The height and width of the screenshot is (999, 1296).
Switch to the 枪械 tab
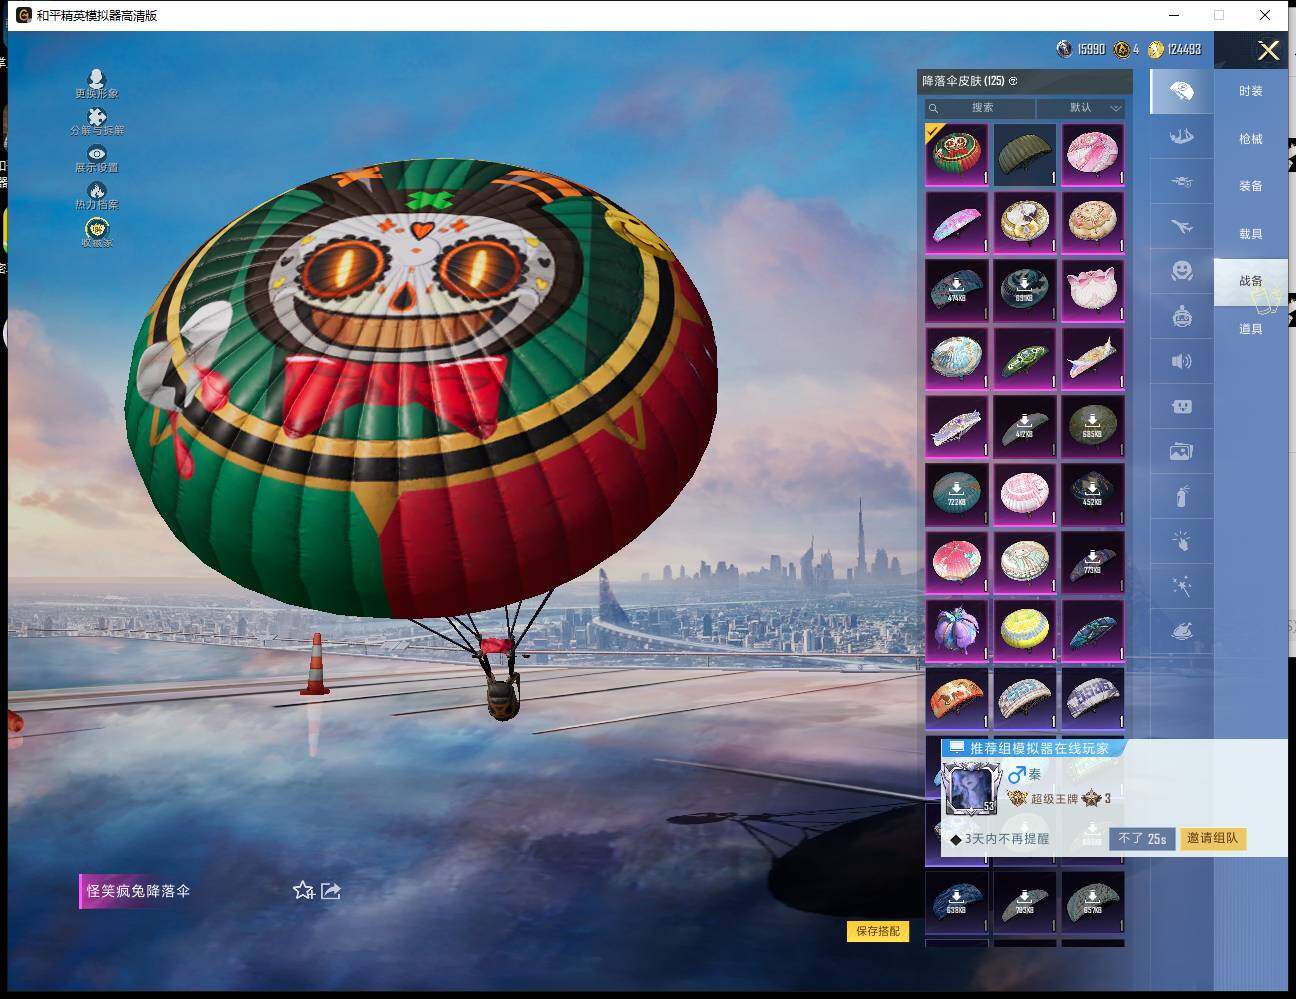tap(1250, 139)
